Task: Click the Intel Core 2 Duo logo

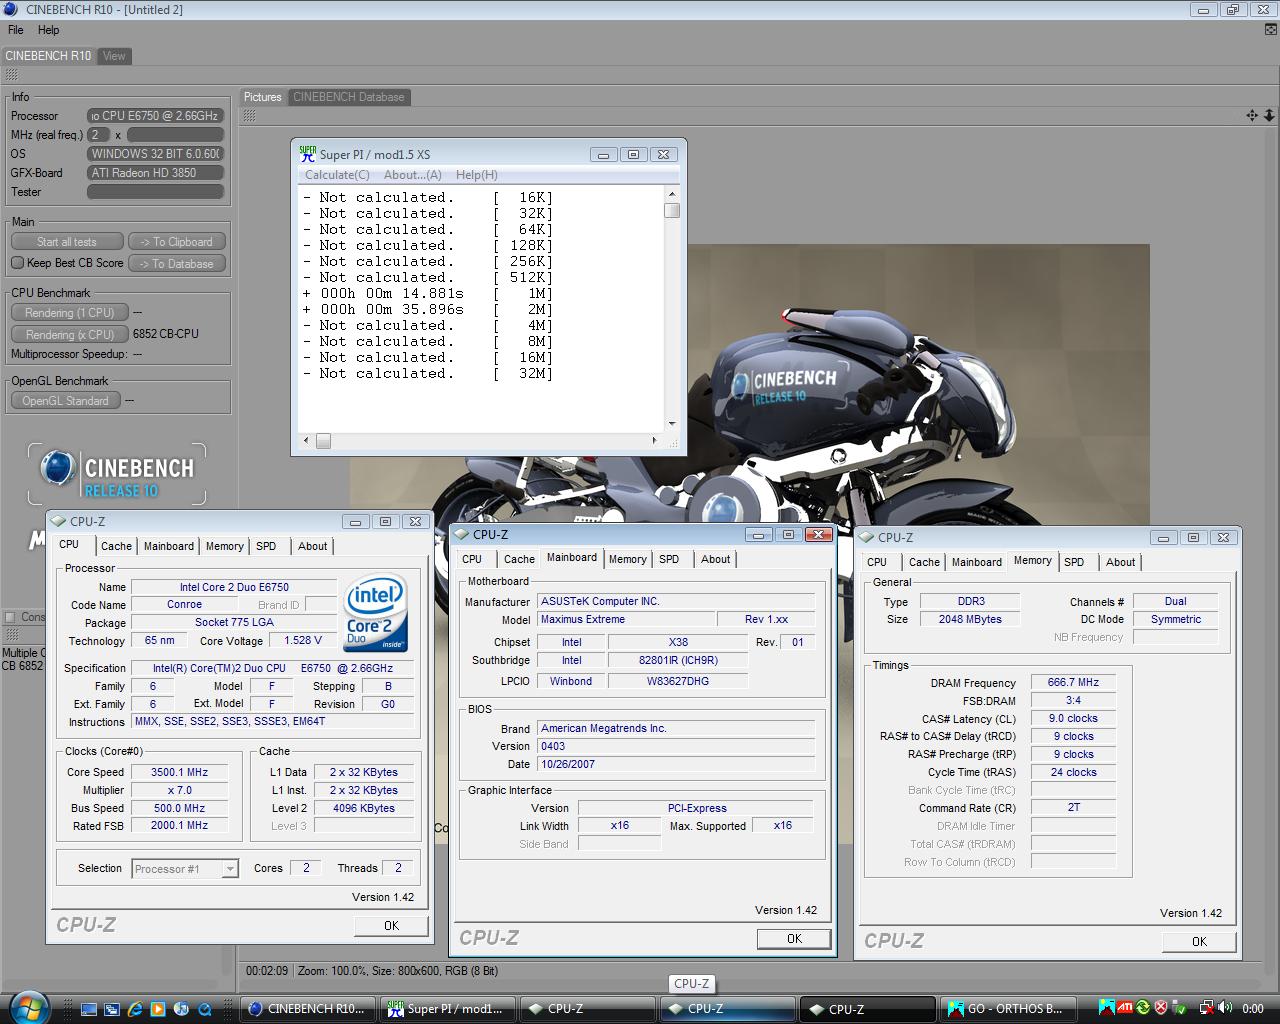Action: point(376,612)
